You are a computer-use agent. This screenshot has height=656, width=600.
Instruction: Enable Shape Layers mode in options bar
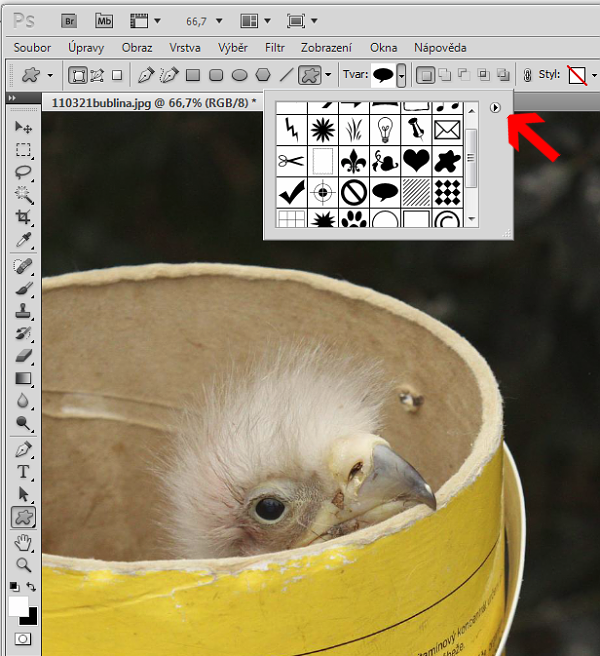pyautogui.click(x=78, y=74)
